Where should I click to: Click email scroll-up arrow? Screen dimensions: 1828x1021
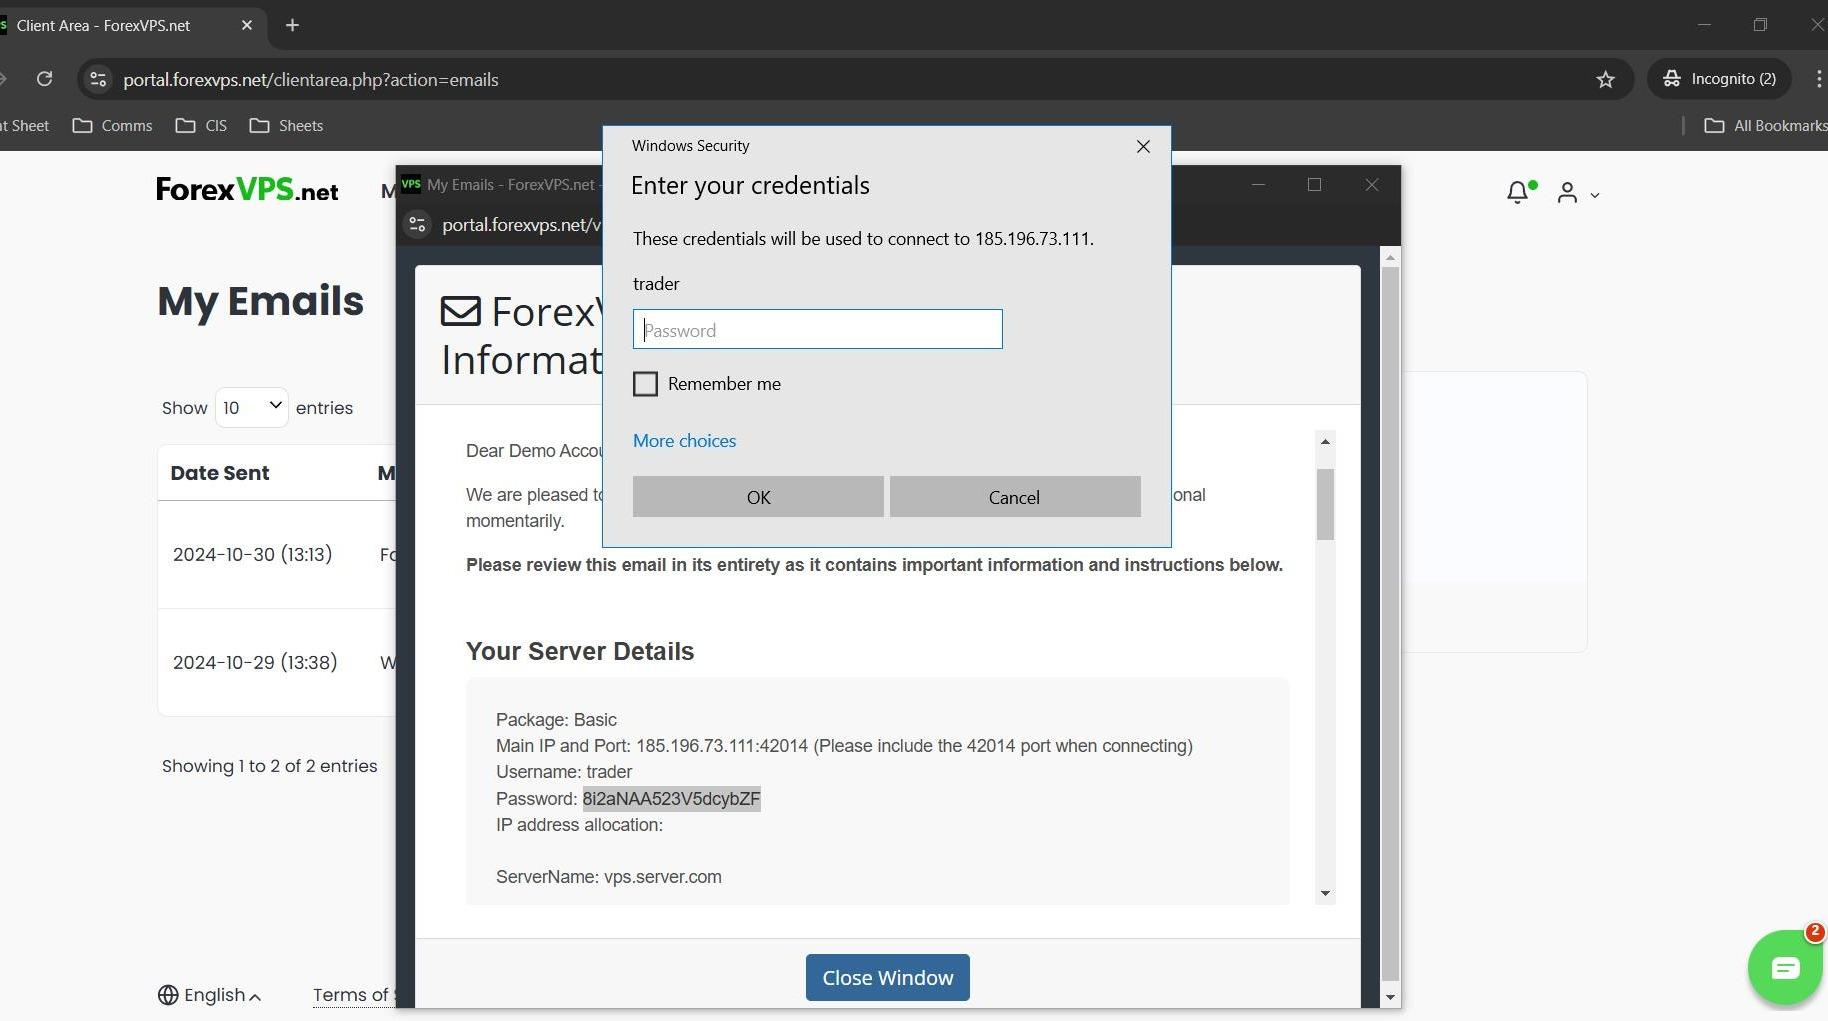coord(1325,441)
